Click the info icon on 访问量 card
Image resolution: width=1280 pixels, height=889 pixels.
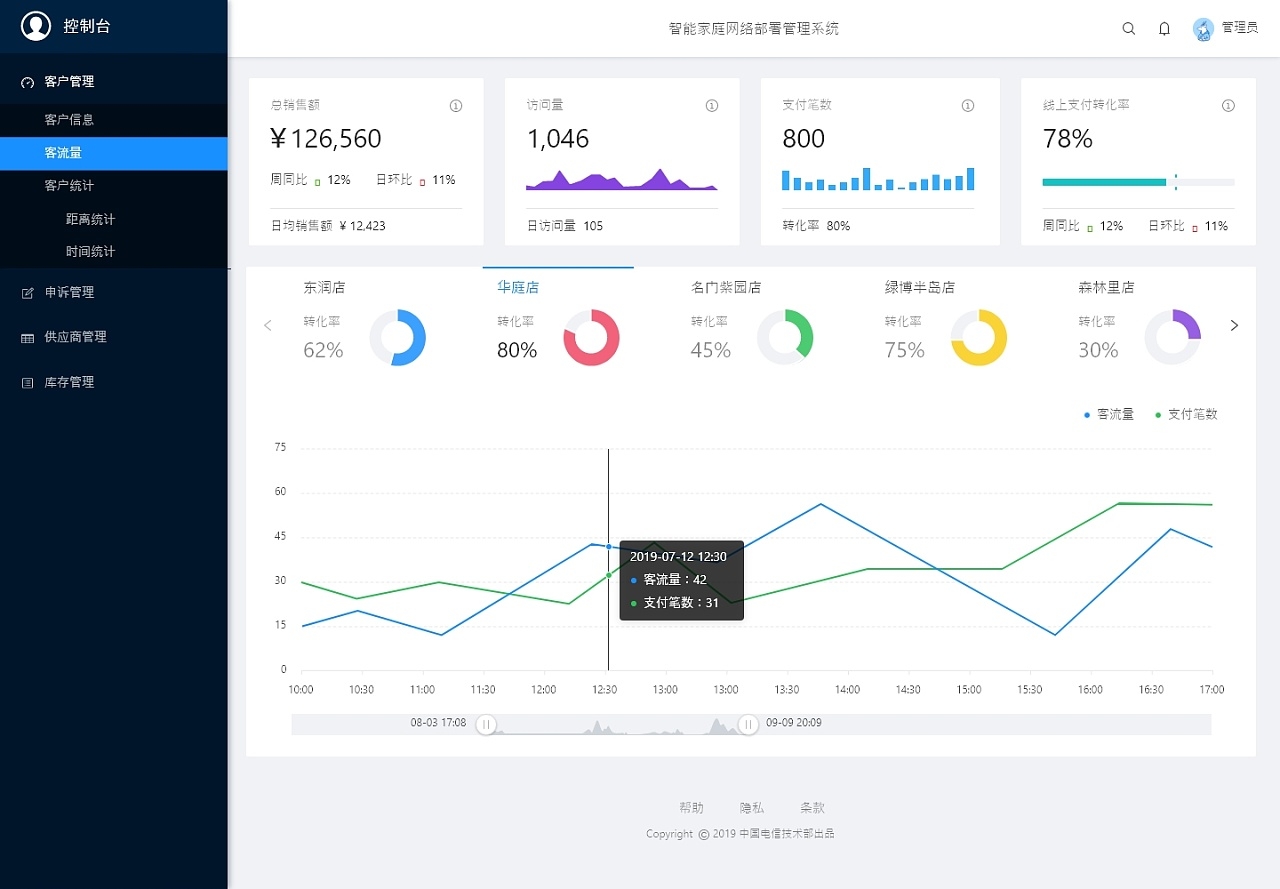[712, 106]
